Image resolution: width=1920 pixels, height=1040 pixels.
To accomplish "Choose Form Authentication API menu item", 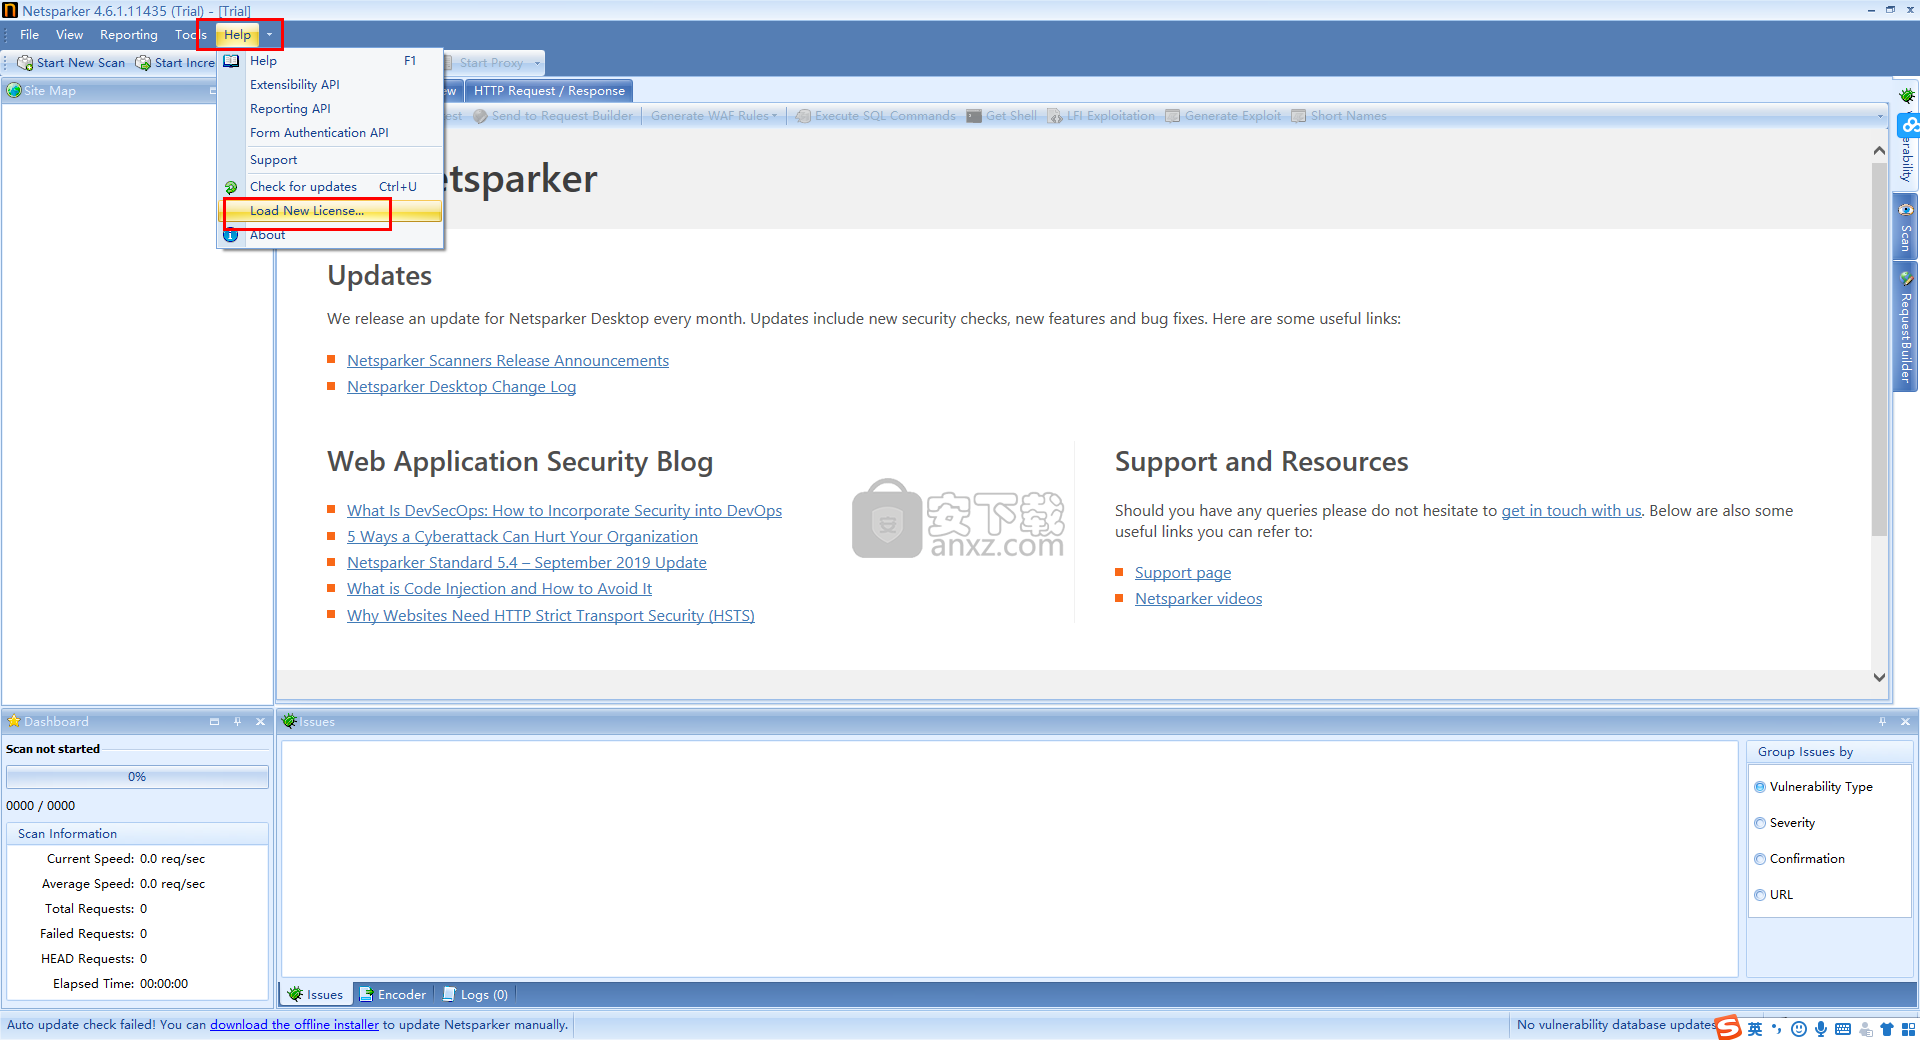I will pyautogui.click(x=331, y=133).
